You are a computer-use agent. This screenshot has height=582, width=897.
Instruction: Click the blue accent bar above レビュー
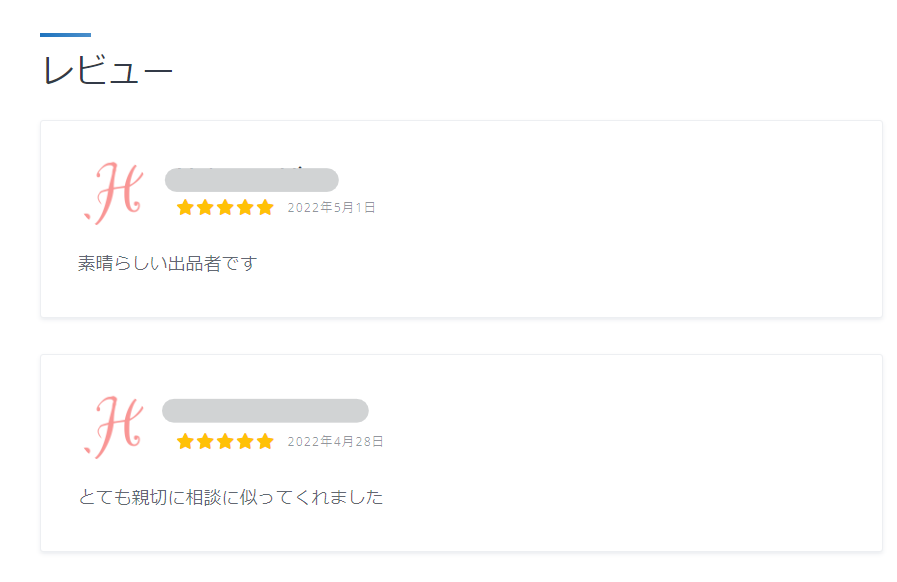(x=65, y=35)
